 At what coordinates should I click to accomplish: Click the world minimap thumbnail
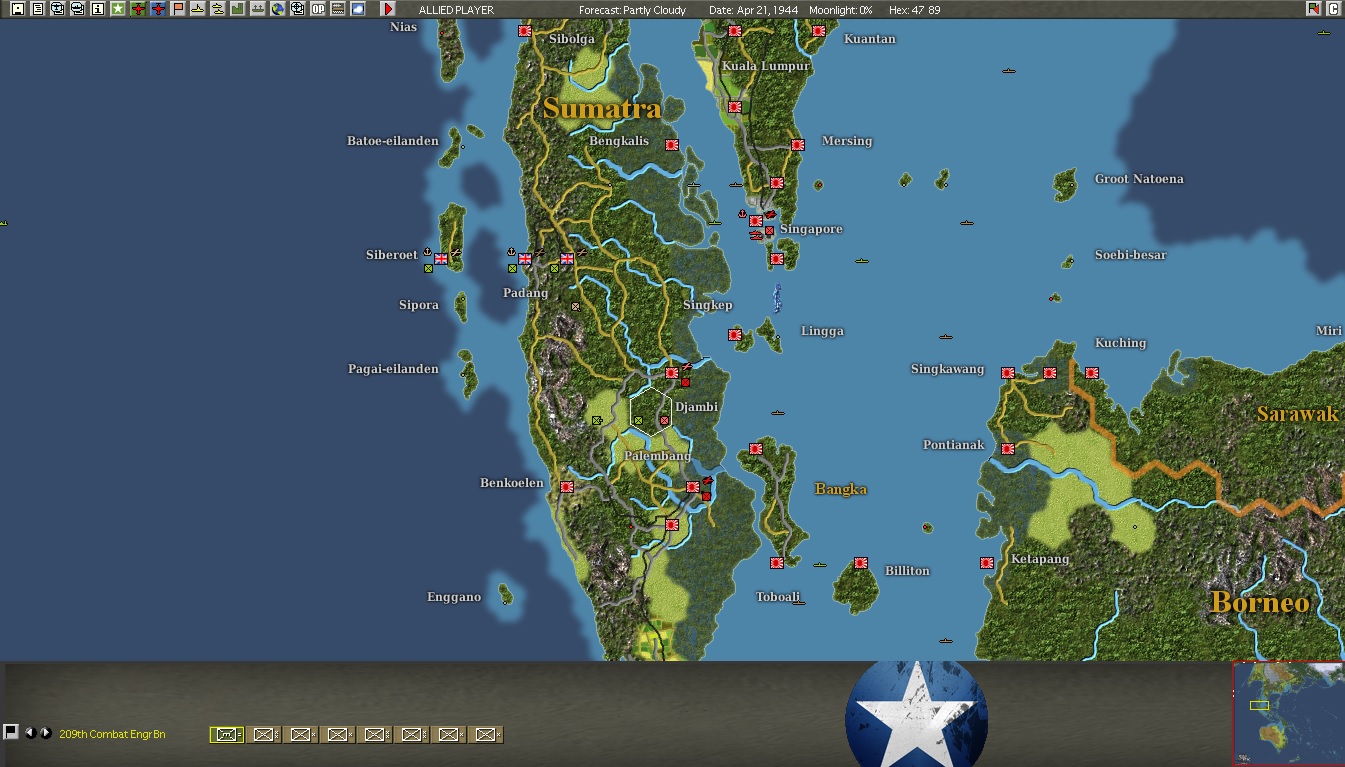click(1288, 713)
